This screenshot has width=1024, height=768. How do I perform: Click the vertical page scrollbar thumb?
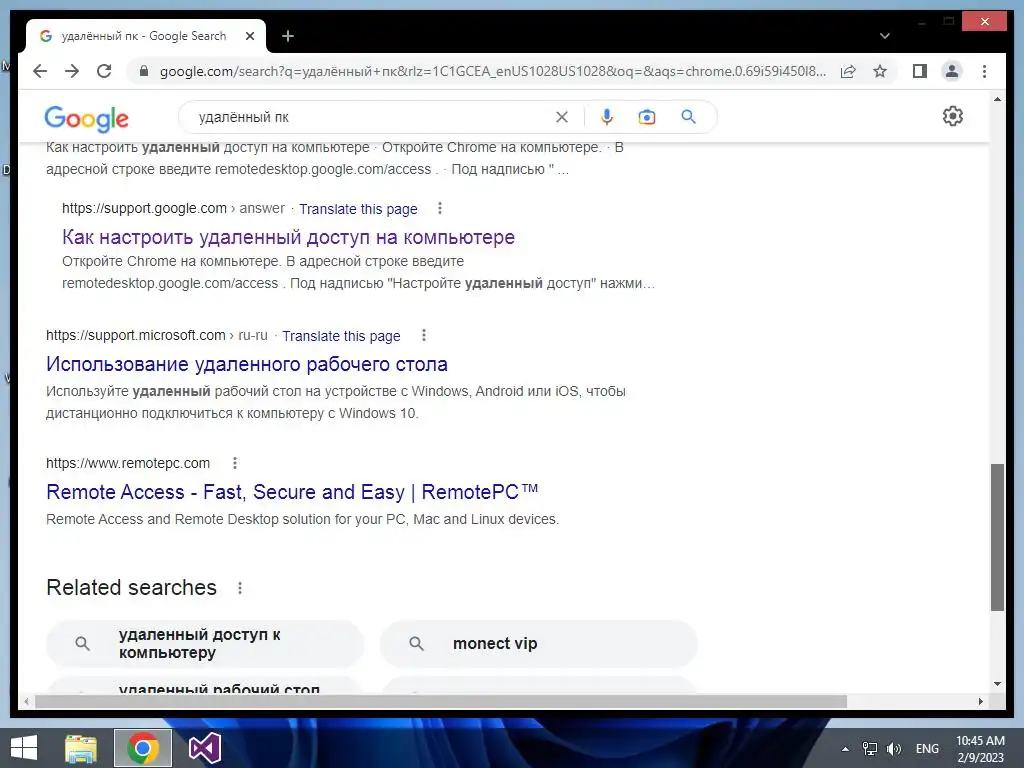click(997, 537)
